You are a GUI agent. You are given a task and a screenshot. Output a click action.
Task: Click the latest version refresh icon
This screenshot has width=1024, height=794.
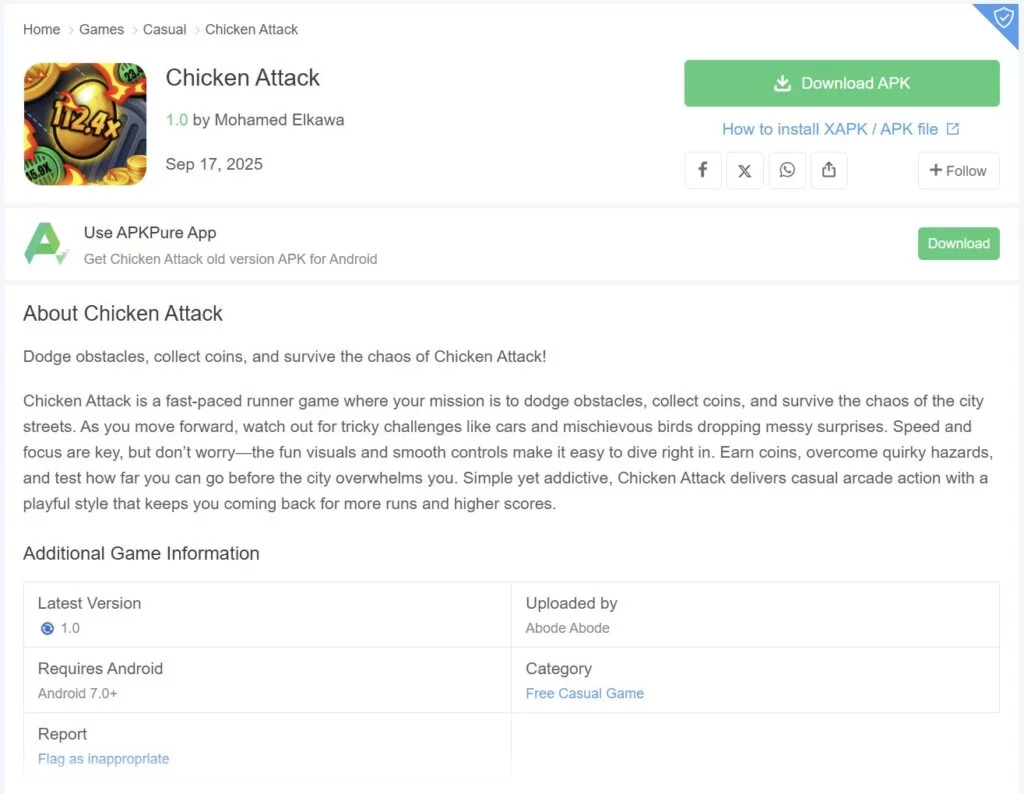coord(46,629)
